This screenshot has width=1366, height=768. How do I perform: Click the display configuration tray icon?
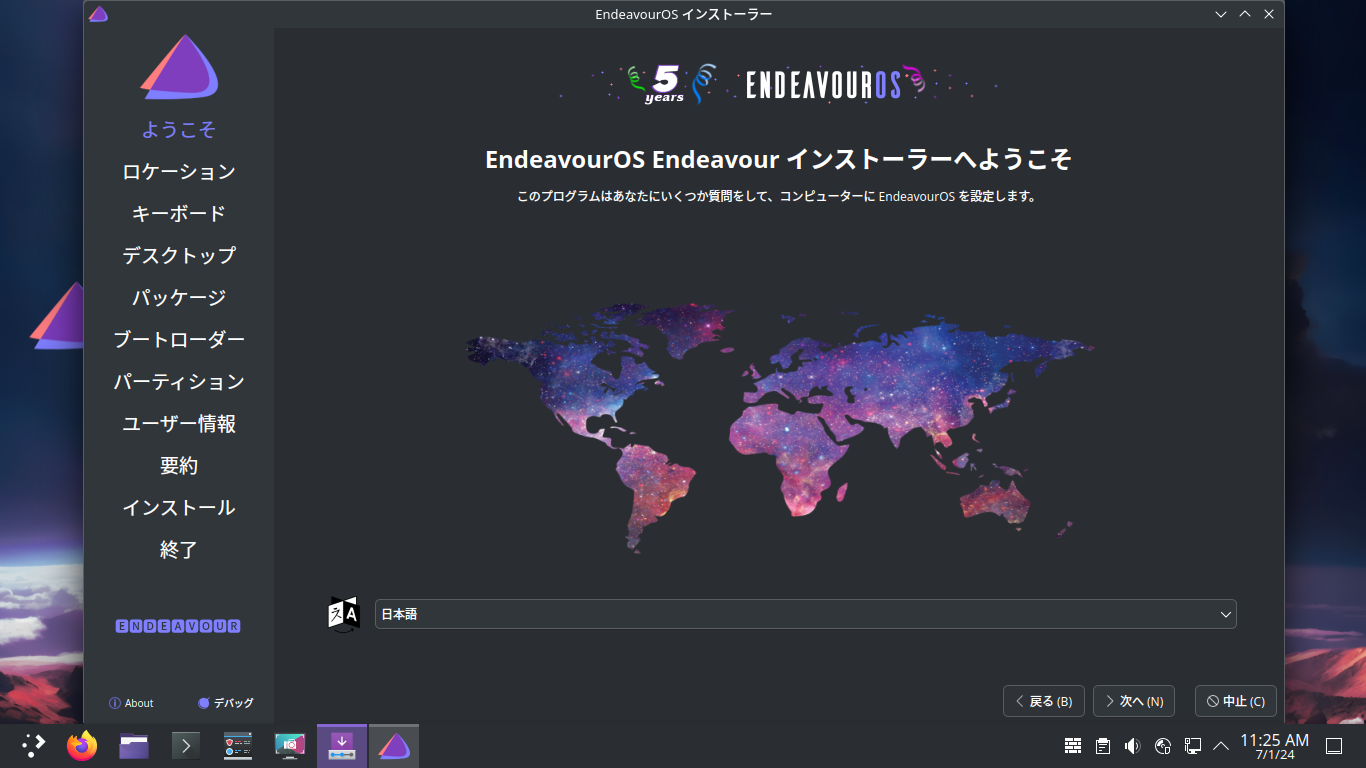(x=1193, y=745)
